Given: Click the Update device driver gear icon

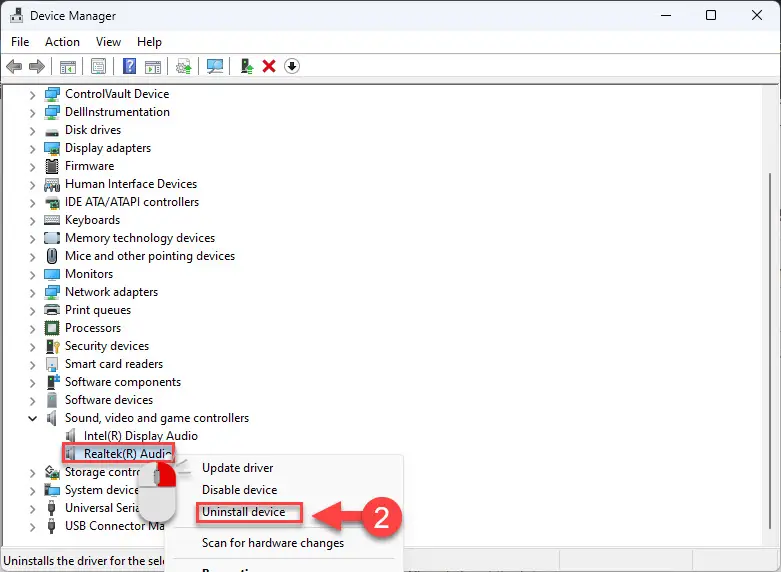Looking at the screenshot, I should coord(184,66).
